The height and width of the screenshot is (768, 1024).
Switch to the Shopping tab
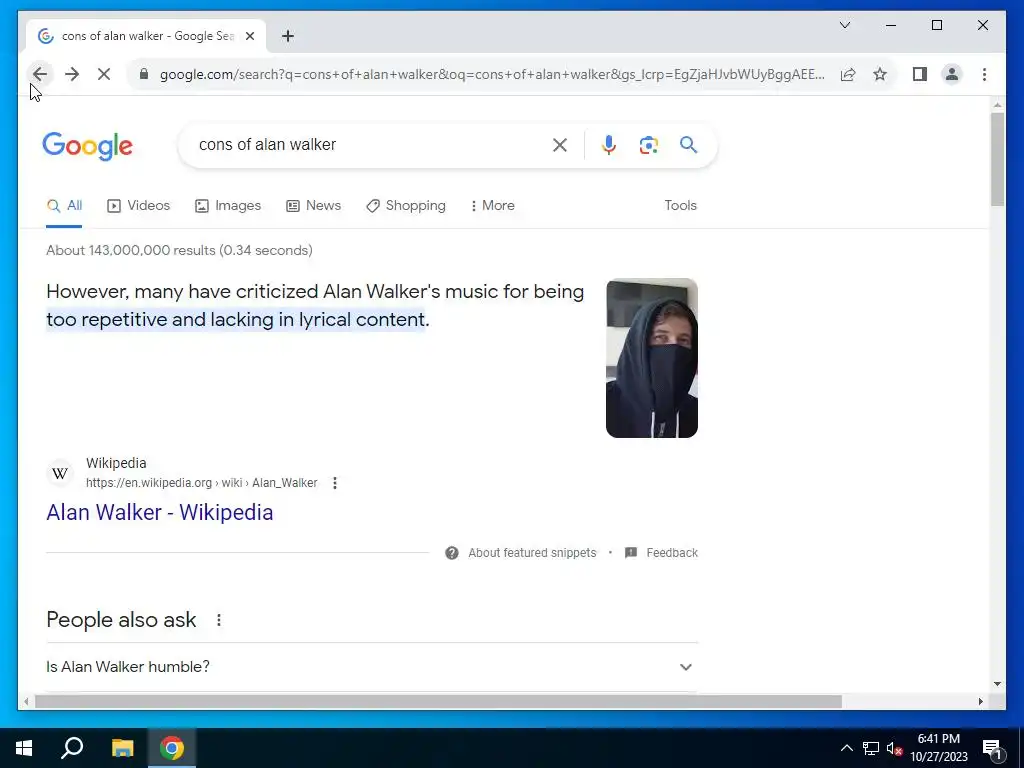coord(406,206)
